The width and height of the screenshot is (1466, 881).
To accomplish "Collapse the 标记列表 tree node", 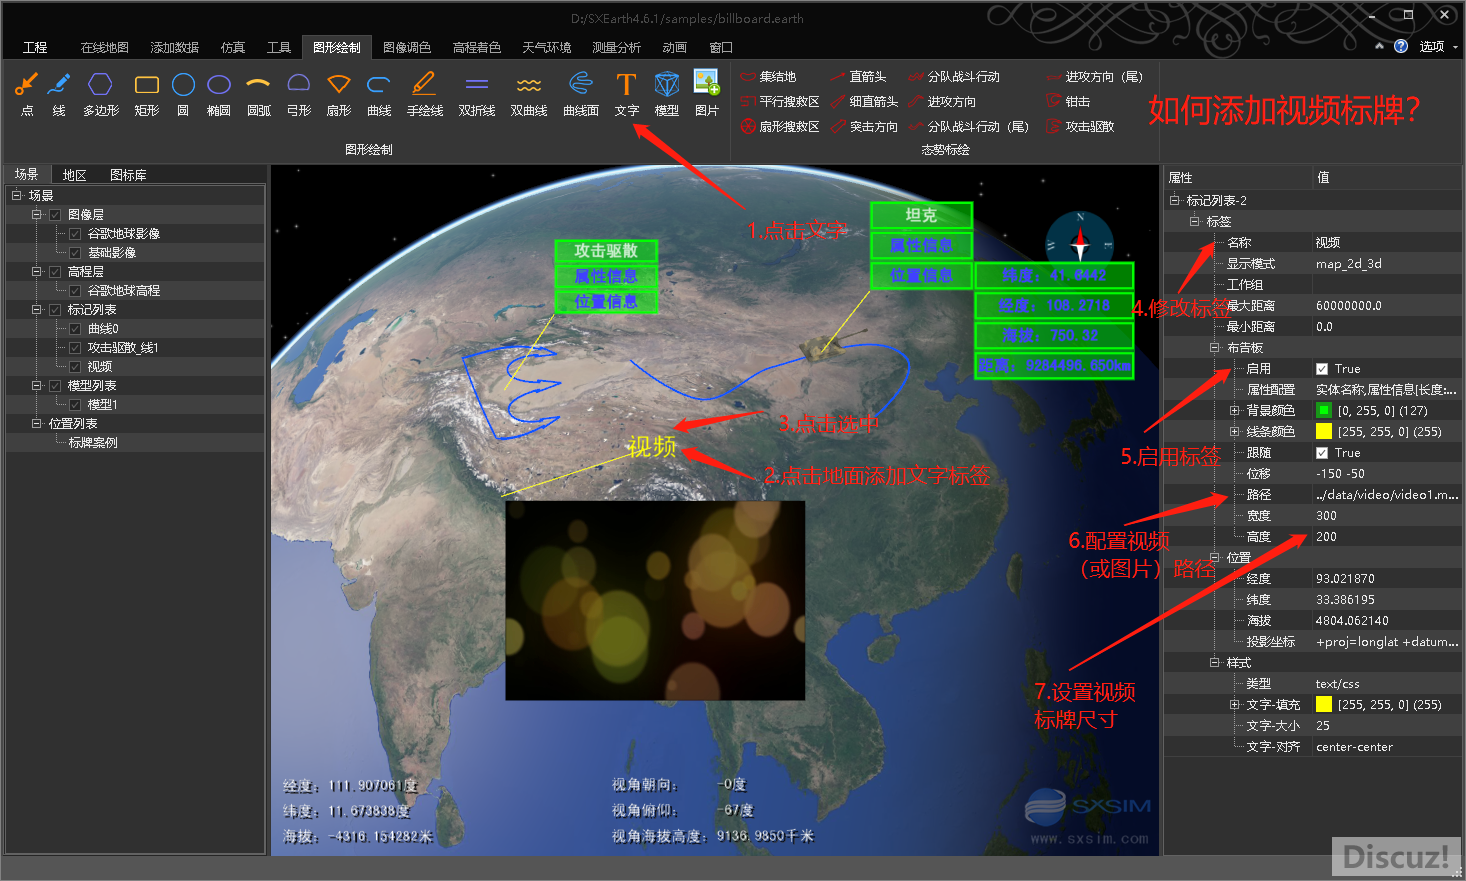I will click(x=36, y=310).
